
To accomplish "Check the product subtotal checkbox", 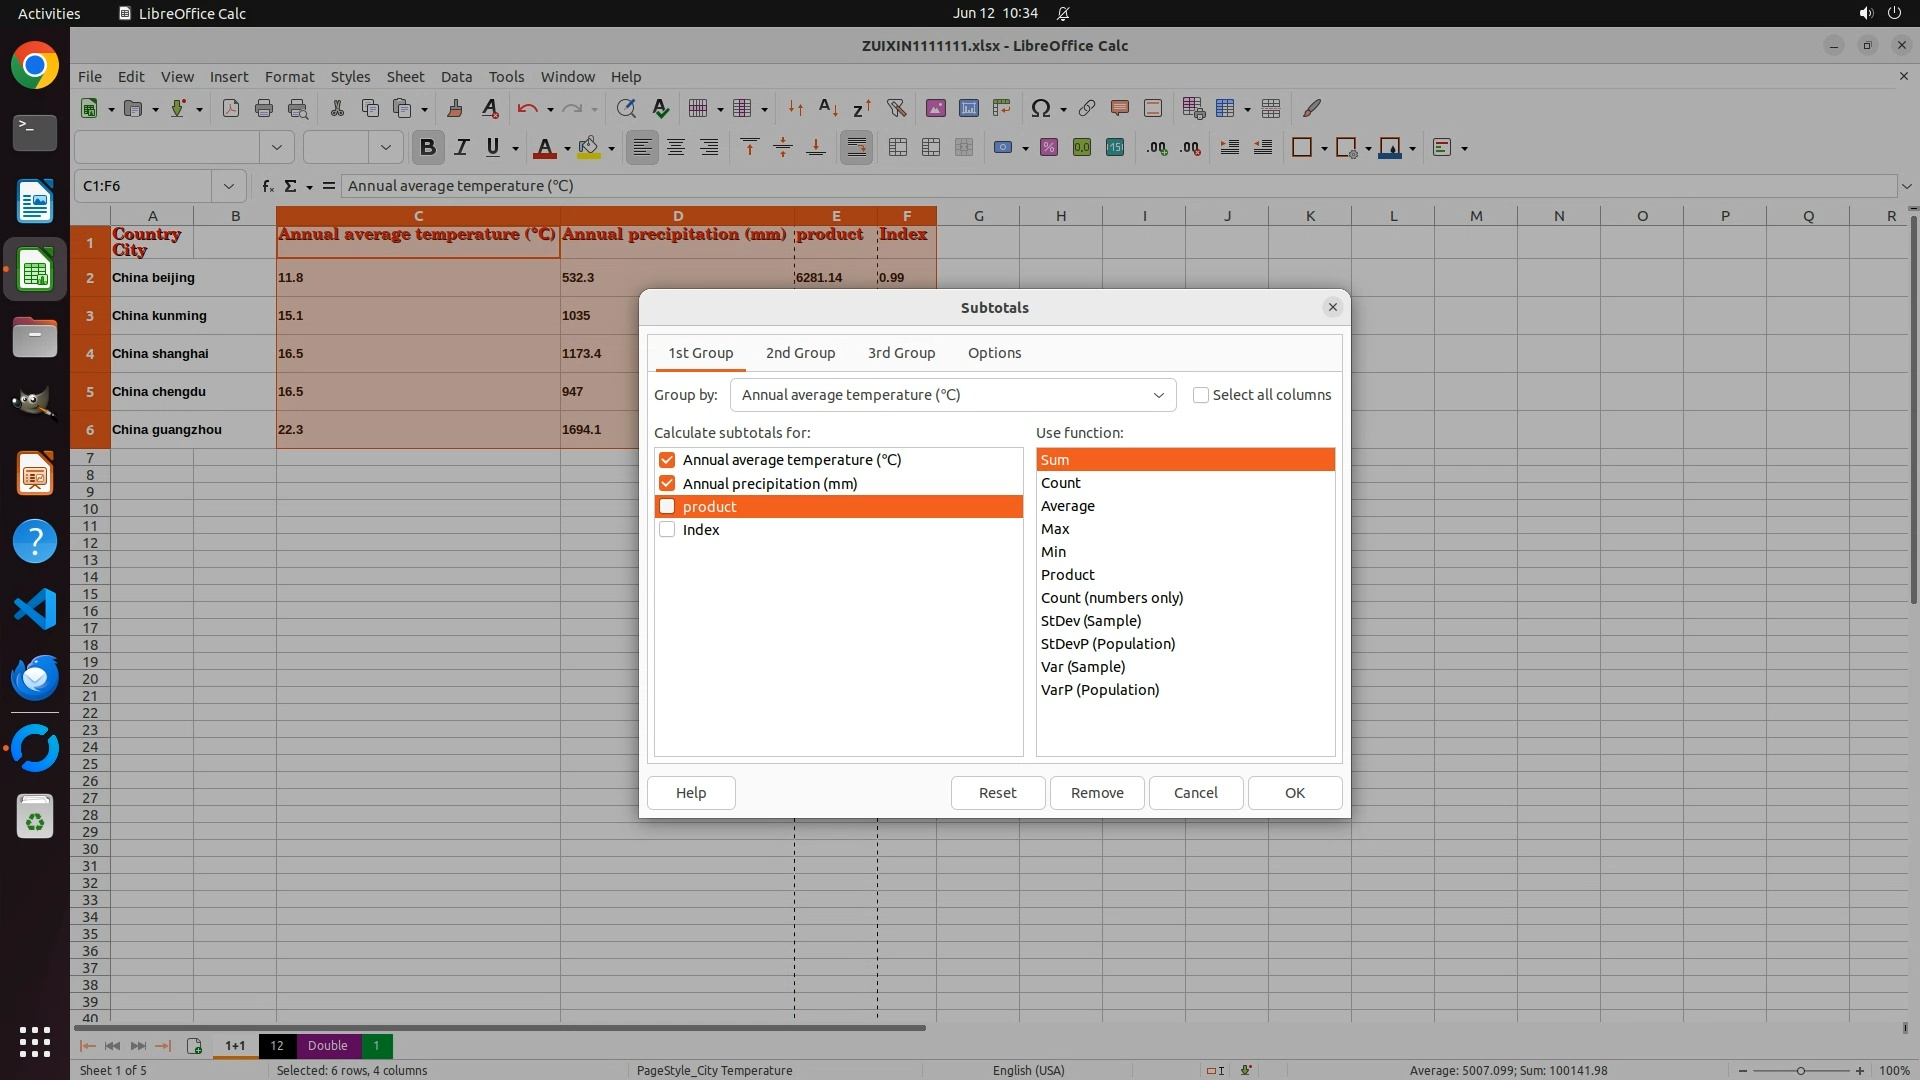I will (x=667, y=507).
